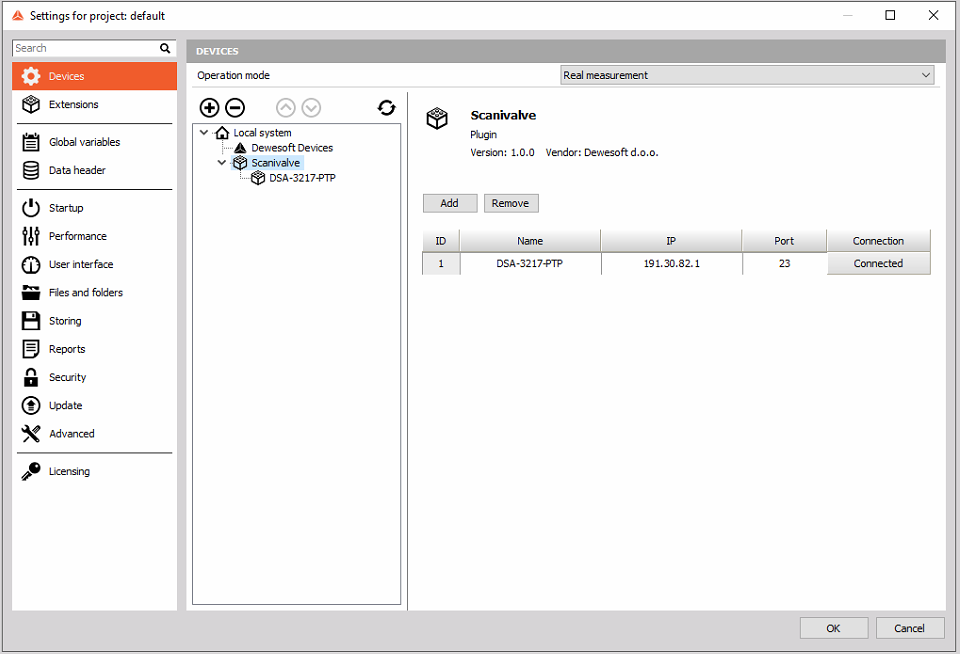Click the Add button
Viewport: 960px width, 654px height.
[450, 203]
